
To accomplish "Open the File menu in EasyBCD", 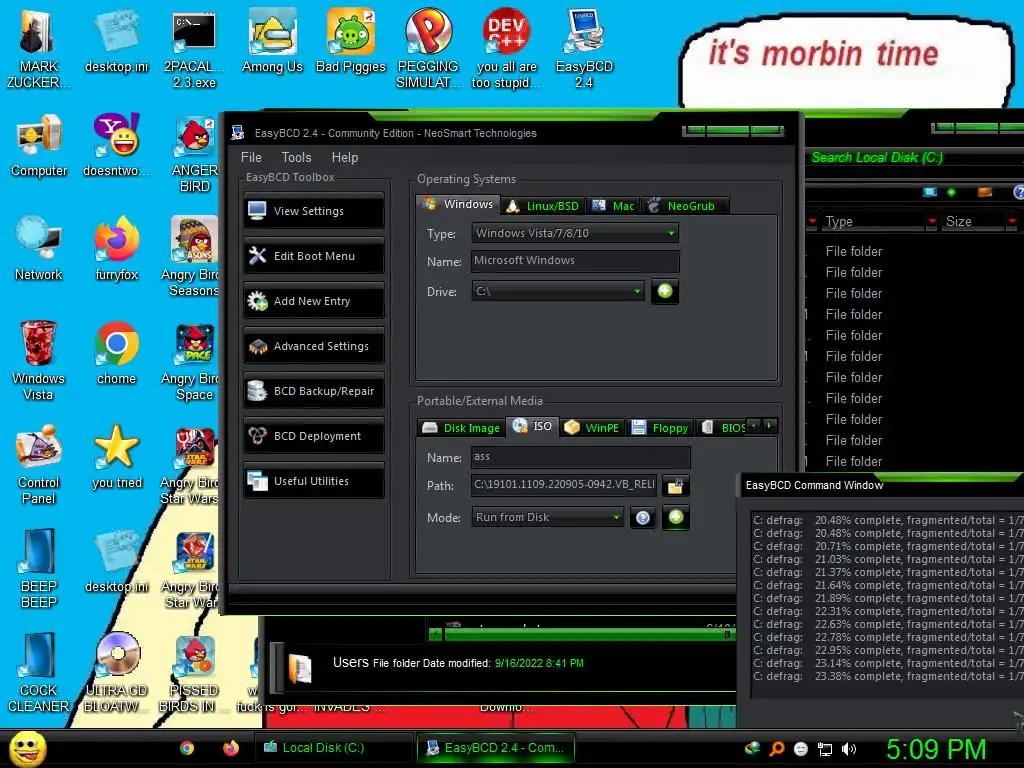I will pos(251,157).
